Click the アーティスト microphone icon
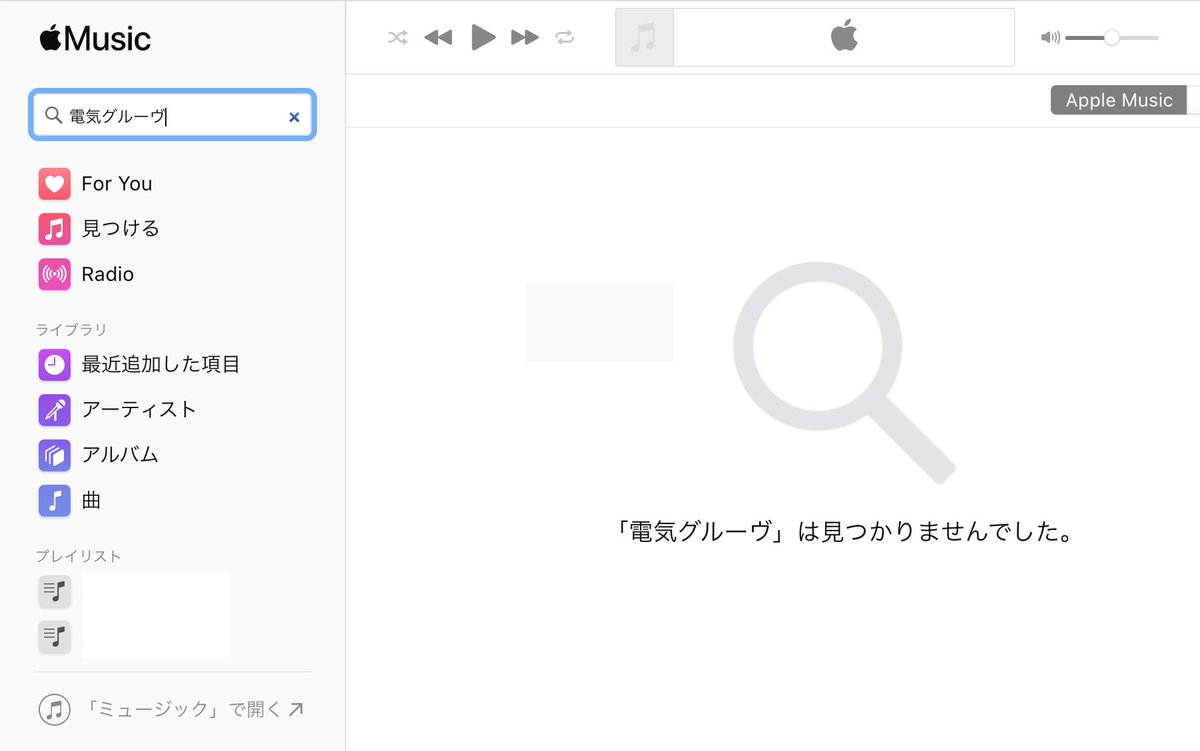 click(54, 410)
